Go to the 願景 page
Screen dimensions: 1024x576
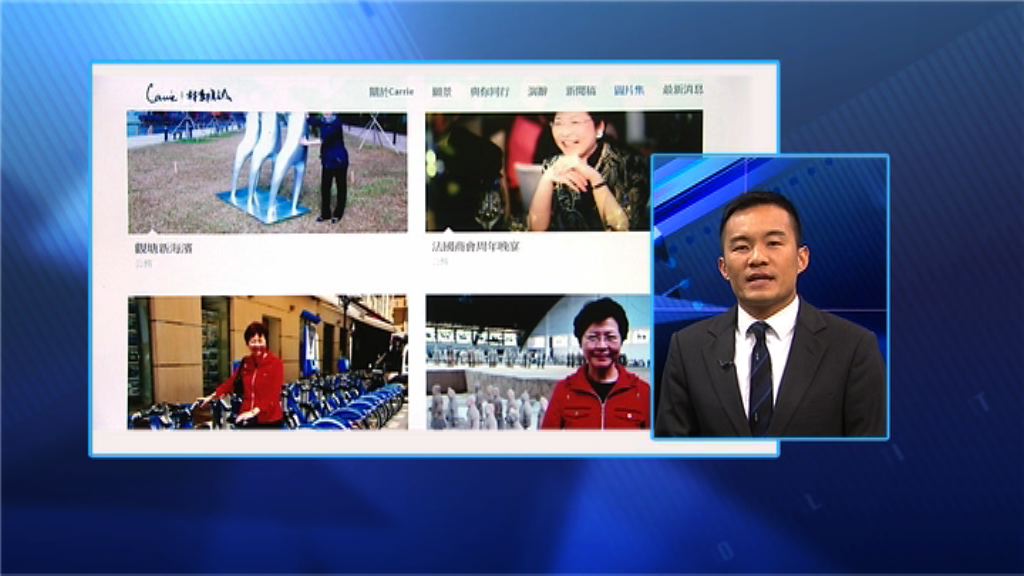point(442,91)
